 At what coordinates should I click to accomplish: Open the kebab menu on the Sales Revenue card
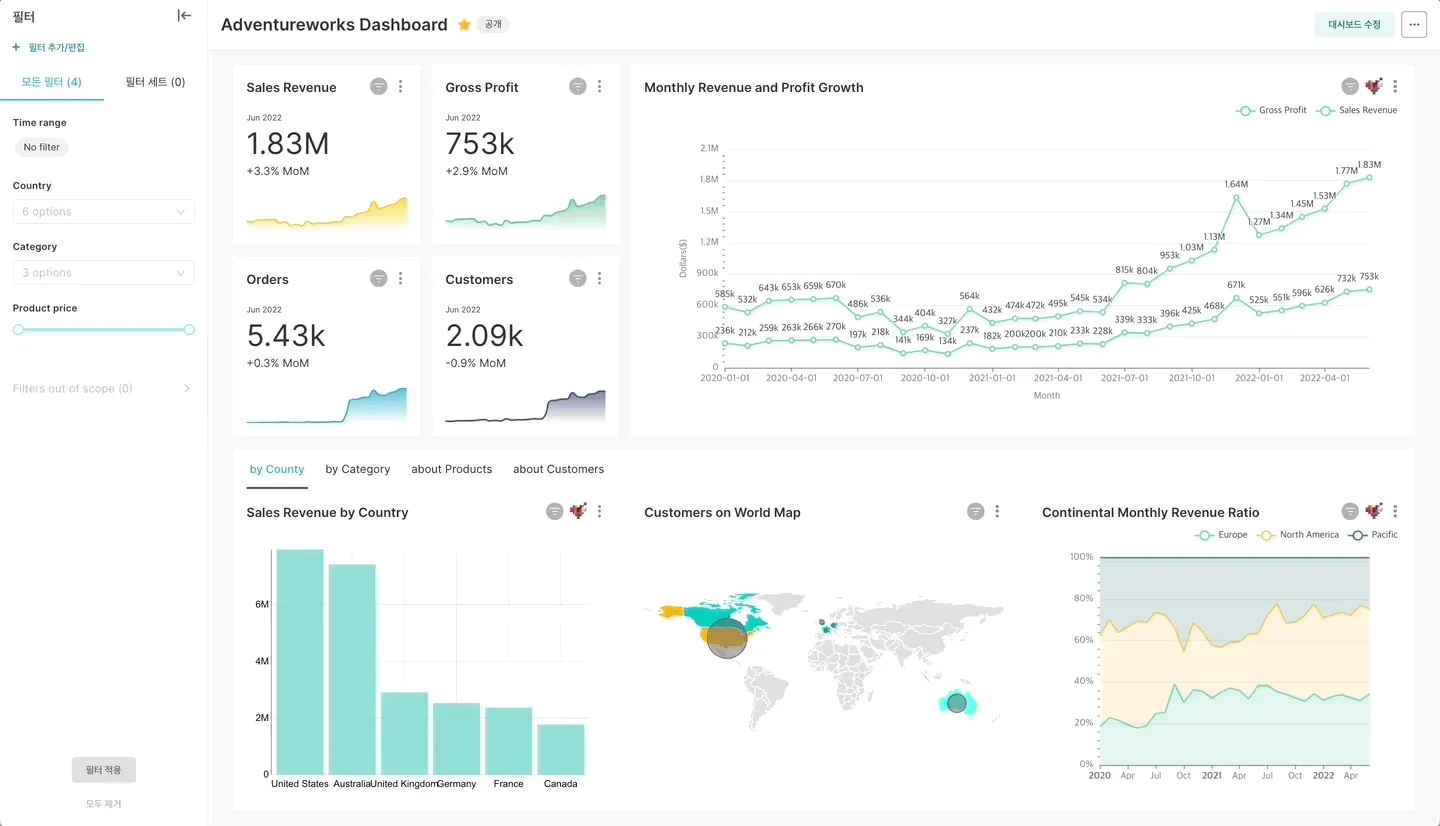click(401, 87)
